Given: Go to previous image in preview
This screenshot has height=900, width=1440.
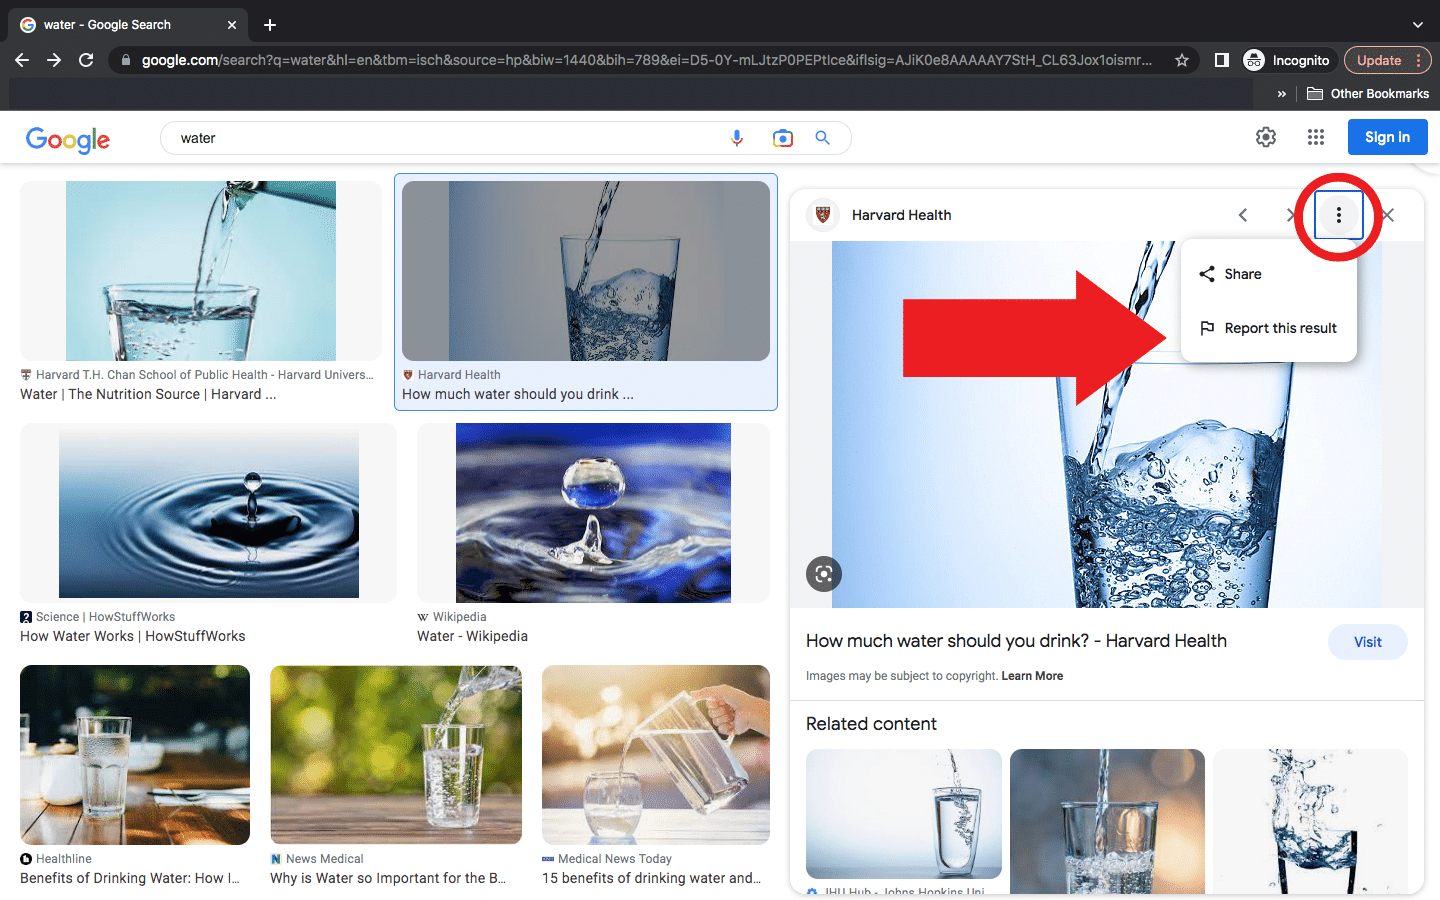Looking at the screenshot, I should click(x=1243, y=215).
